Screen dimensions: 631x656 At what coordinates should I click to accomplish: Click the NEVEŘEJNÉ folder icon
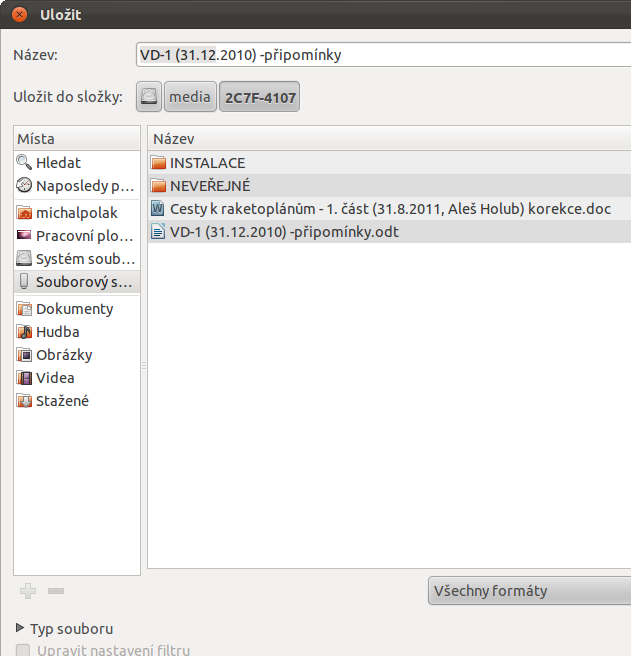click(158, 185)
